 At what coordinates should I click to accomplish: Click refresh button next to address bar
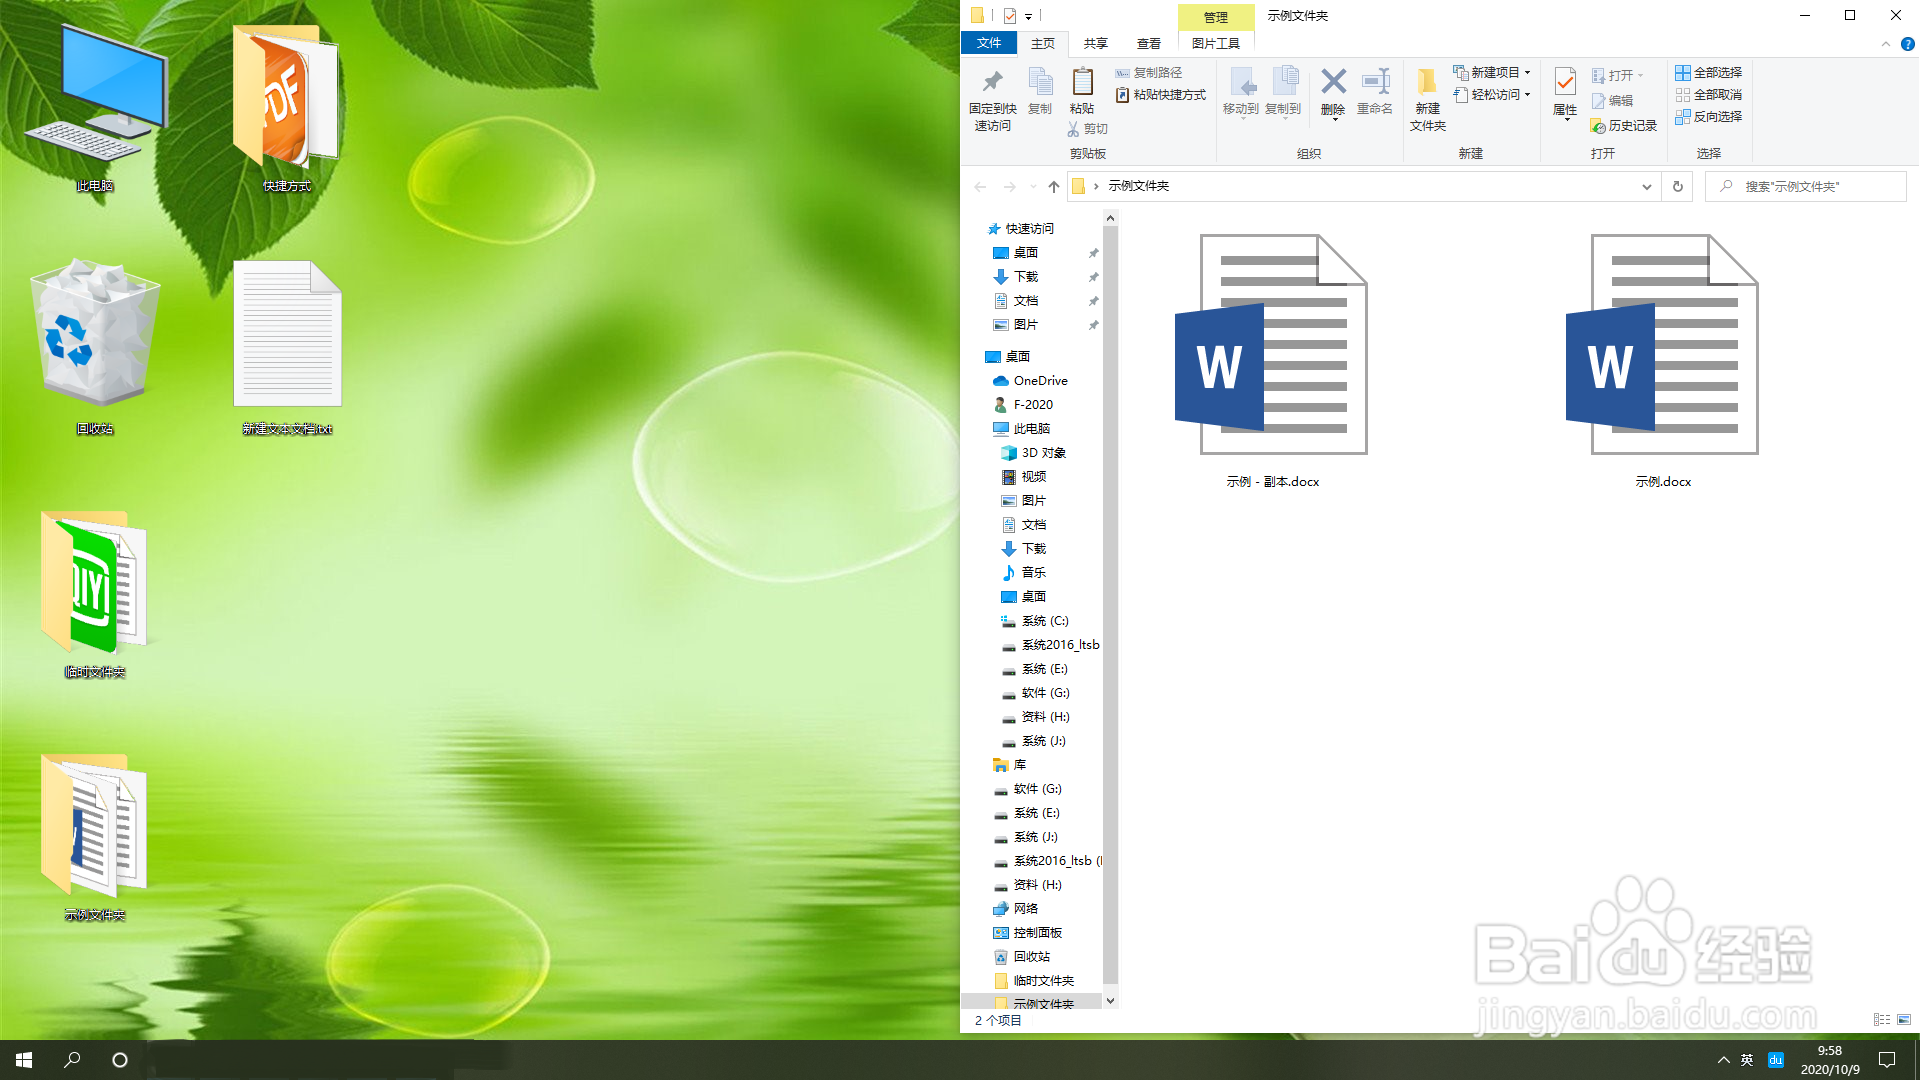click(1678, 186)
